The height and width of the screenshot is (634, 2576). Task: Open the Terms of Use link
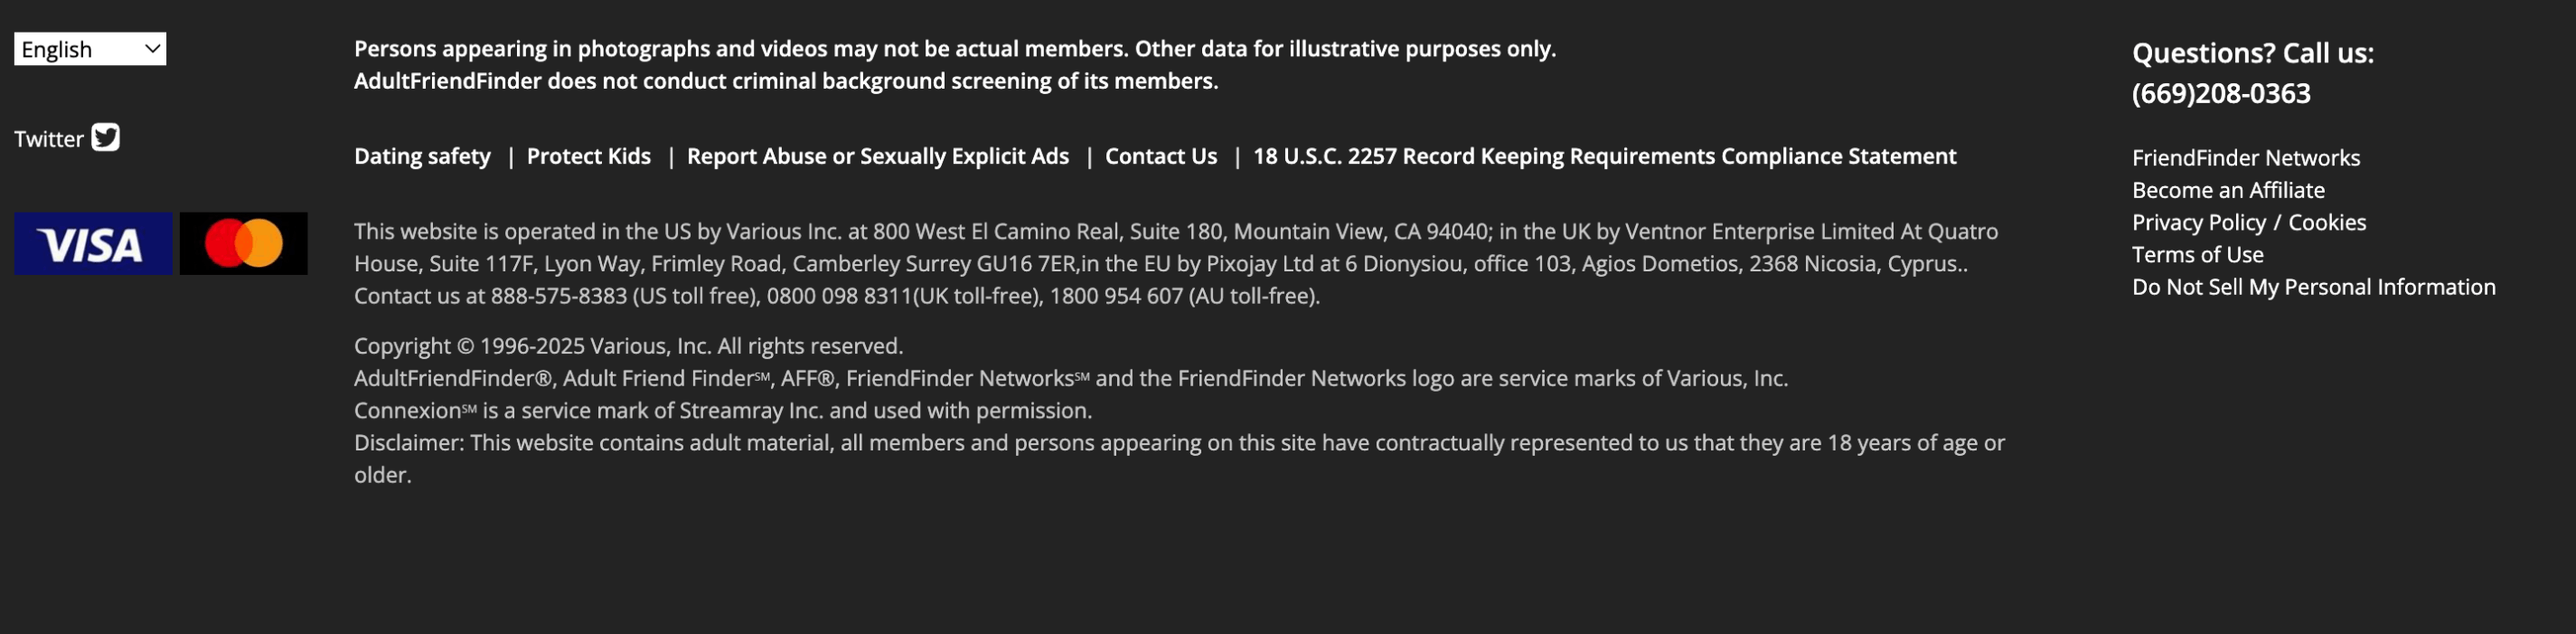(x=2197, y=255)
